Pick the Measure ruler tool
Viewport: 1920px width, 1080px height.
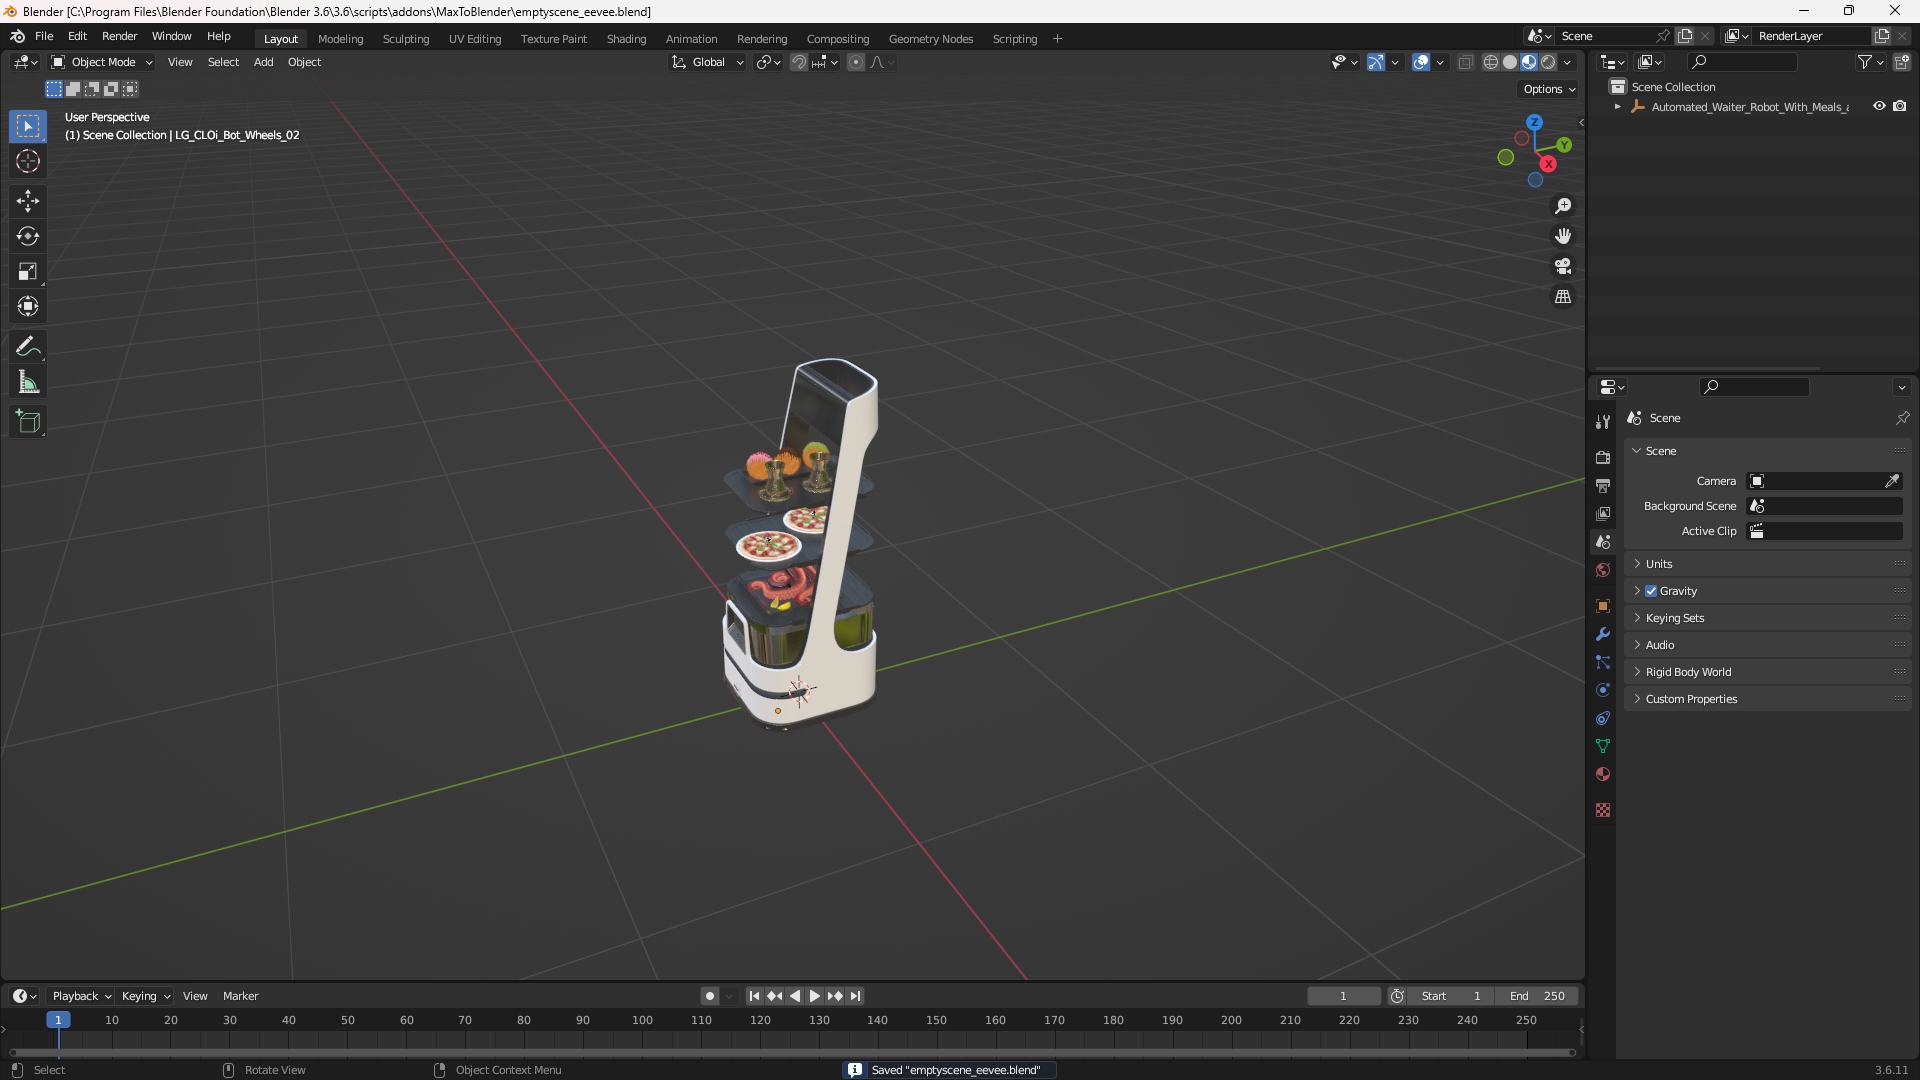[28, 382]
